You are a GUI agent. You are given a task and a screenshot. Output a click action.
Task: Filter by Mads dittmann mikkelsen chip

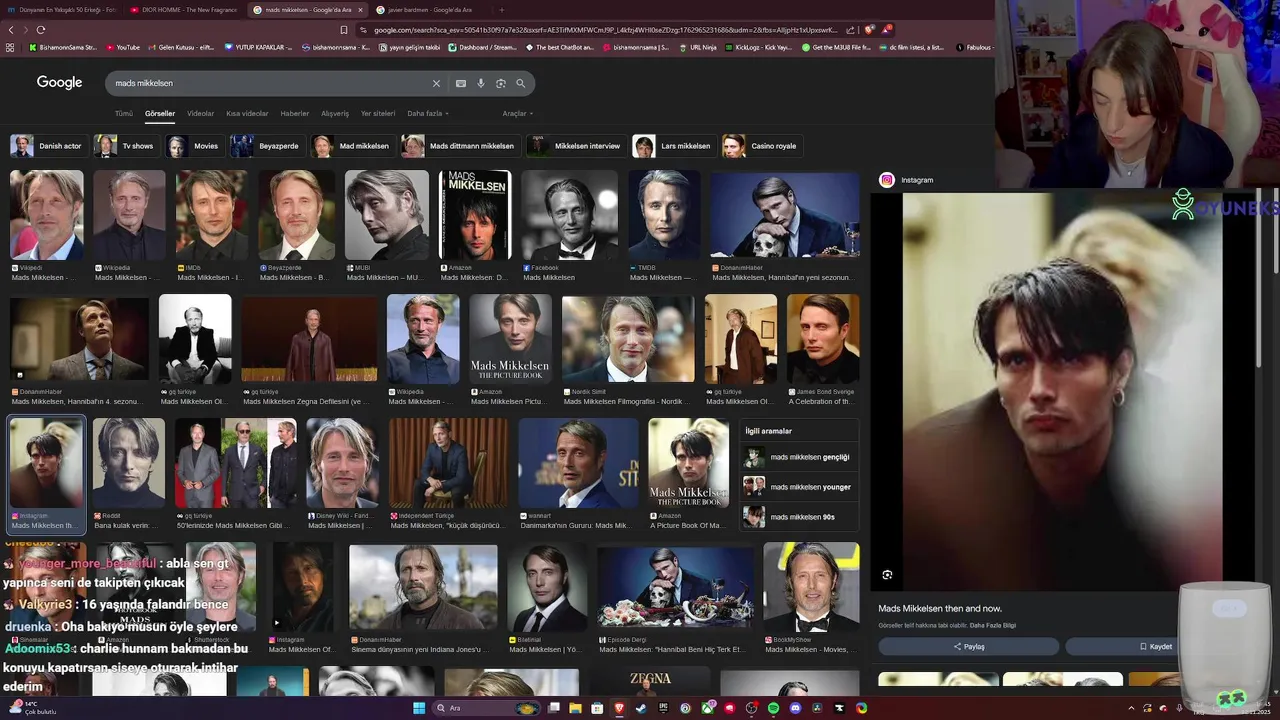coord(460,146)
